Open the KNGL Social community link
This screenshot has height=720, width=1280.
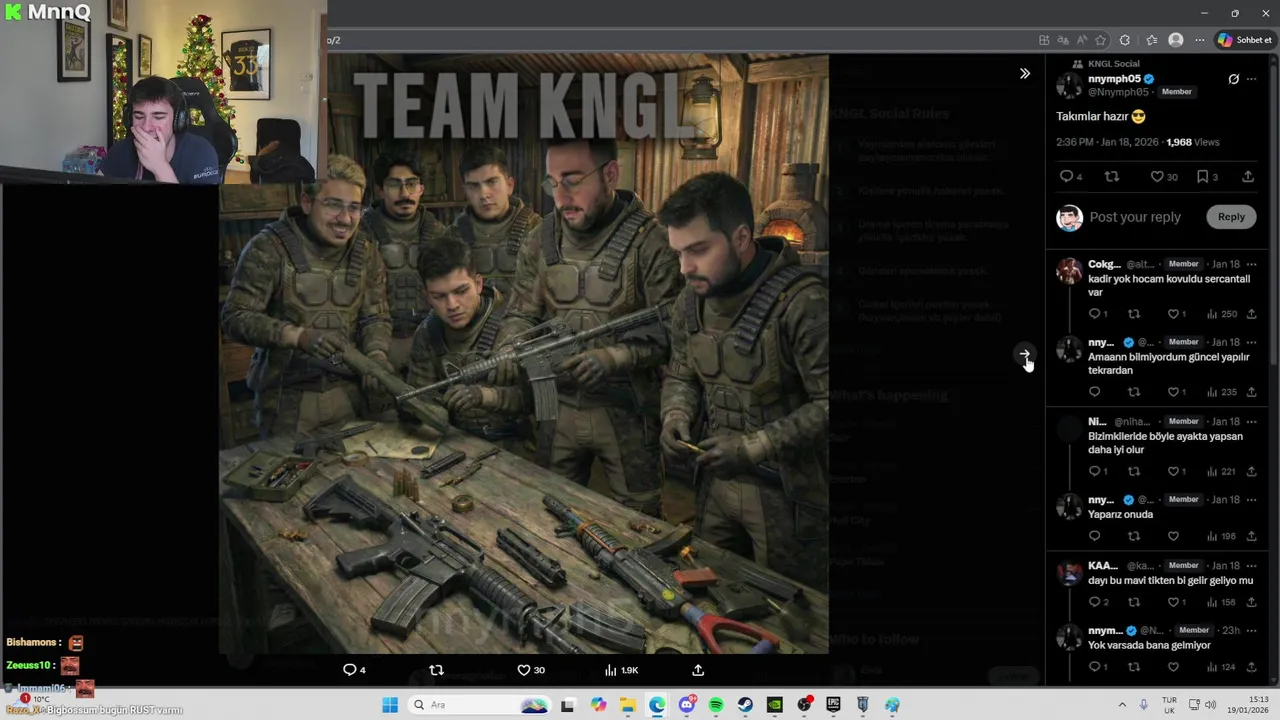point(1113,64)
